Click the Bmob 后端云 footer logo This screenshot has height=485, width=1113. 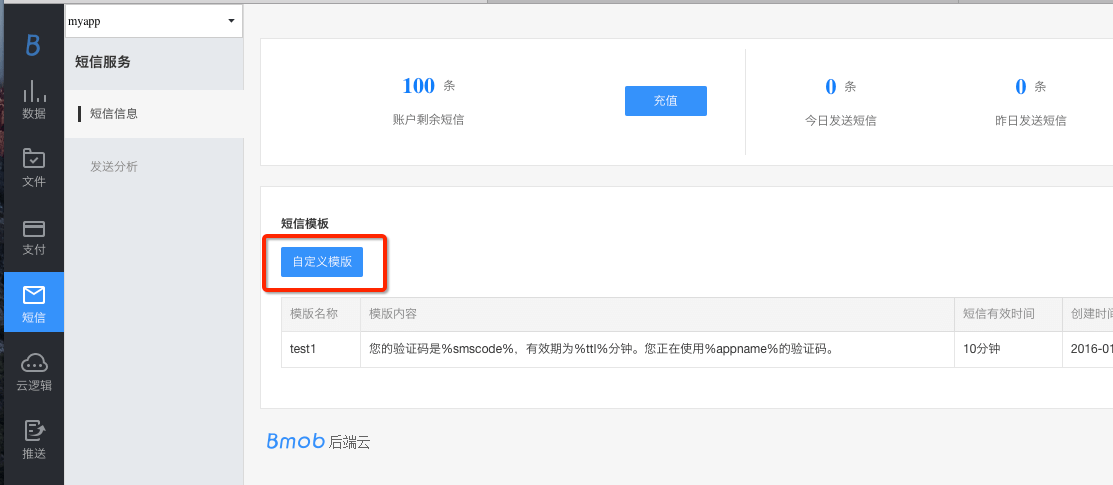click(318, 442)
